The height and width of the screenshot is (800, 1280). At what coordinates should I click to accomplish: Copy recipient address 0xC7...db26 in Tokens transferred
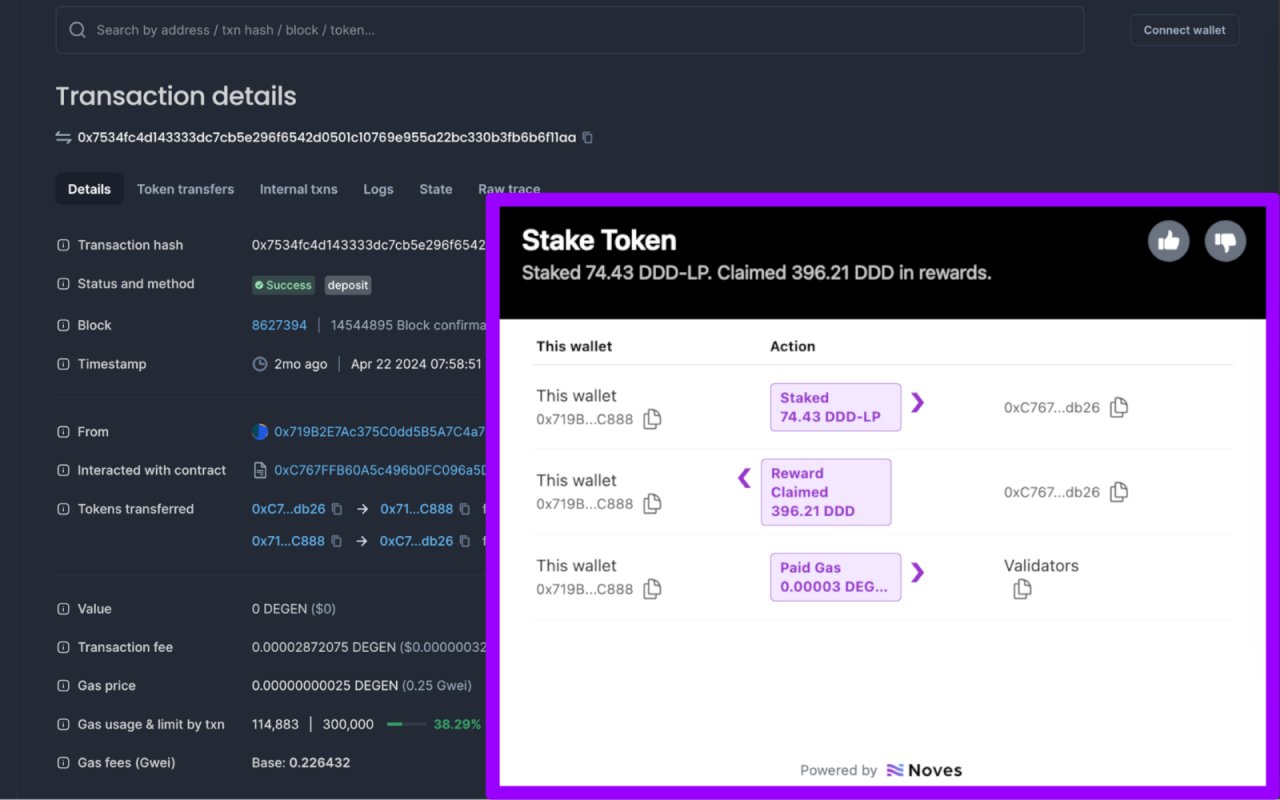465,541
